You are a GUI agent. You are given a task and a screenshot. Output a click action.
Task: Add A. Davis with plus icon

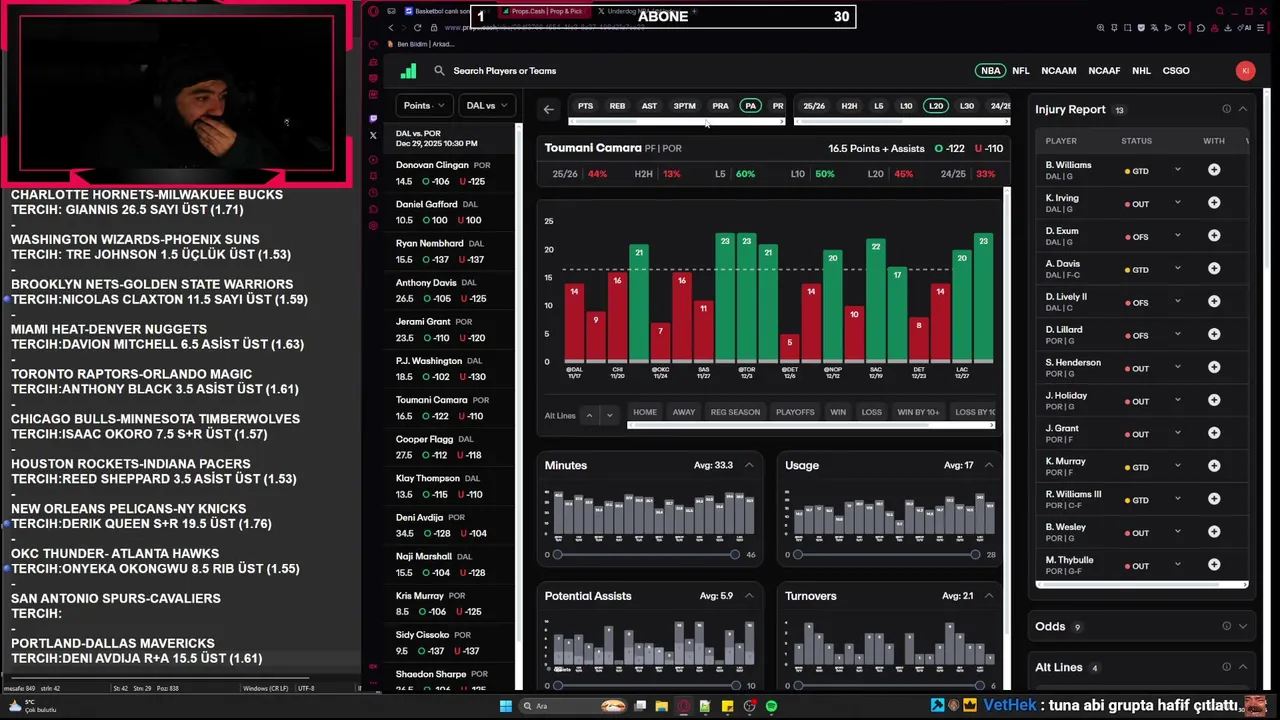(1214, 269)
